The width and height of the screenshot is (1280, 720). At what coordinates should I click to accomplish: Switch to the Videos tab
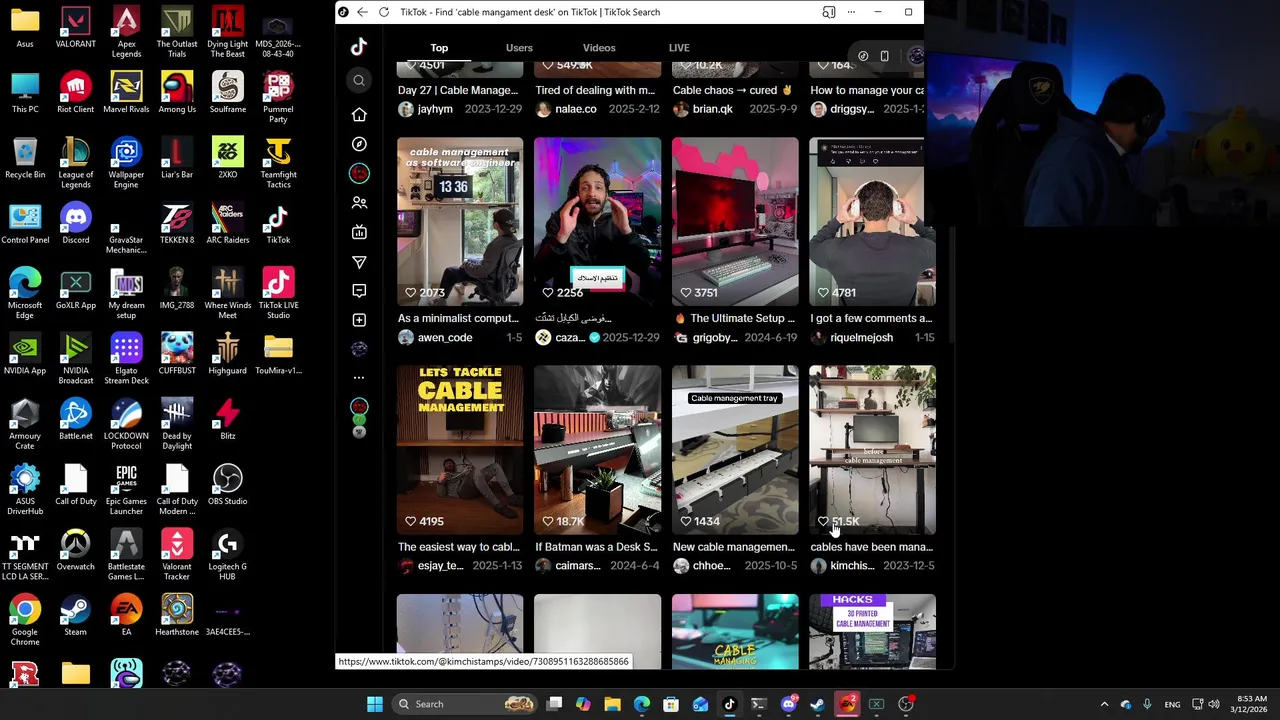click(x=599, y=48)
